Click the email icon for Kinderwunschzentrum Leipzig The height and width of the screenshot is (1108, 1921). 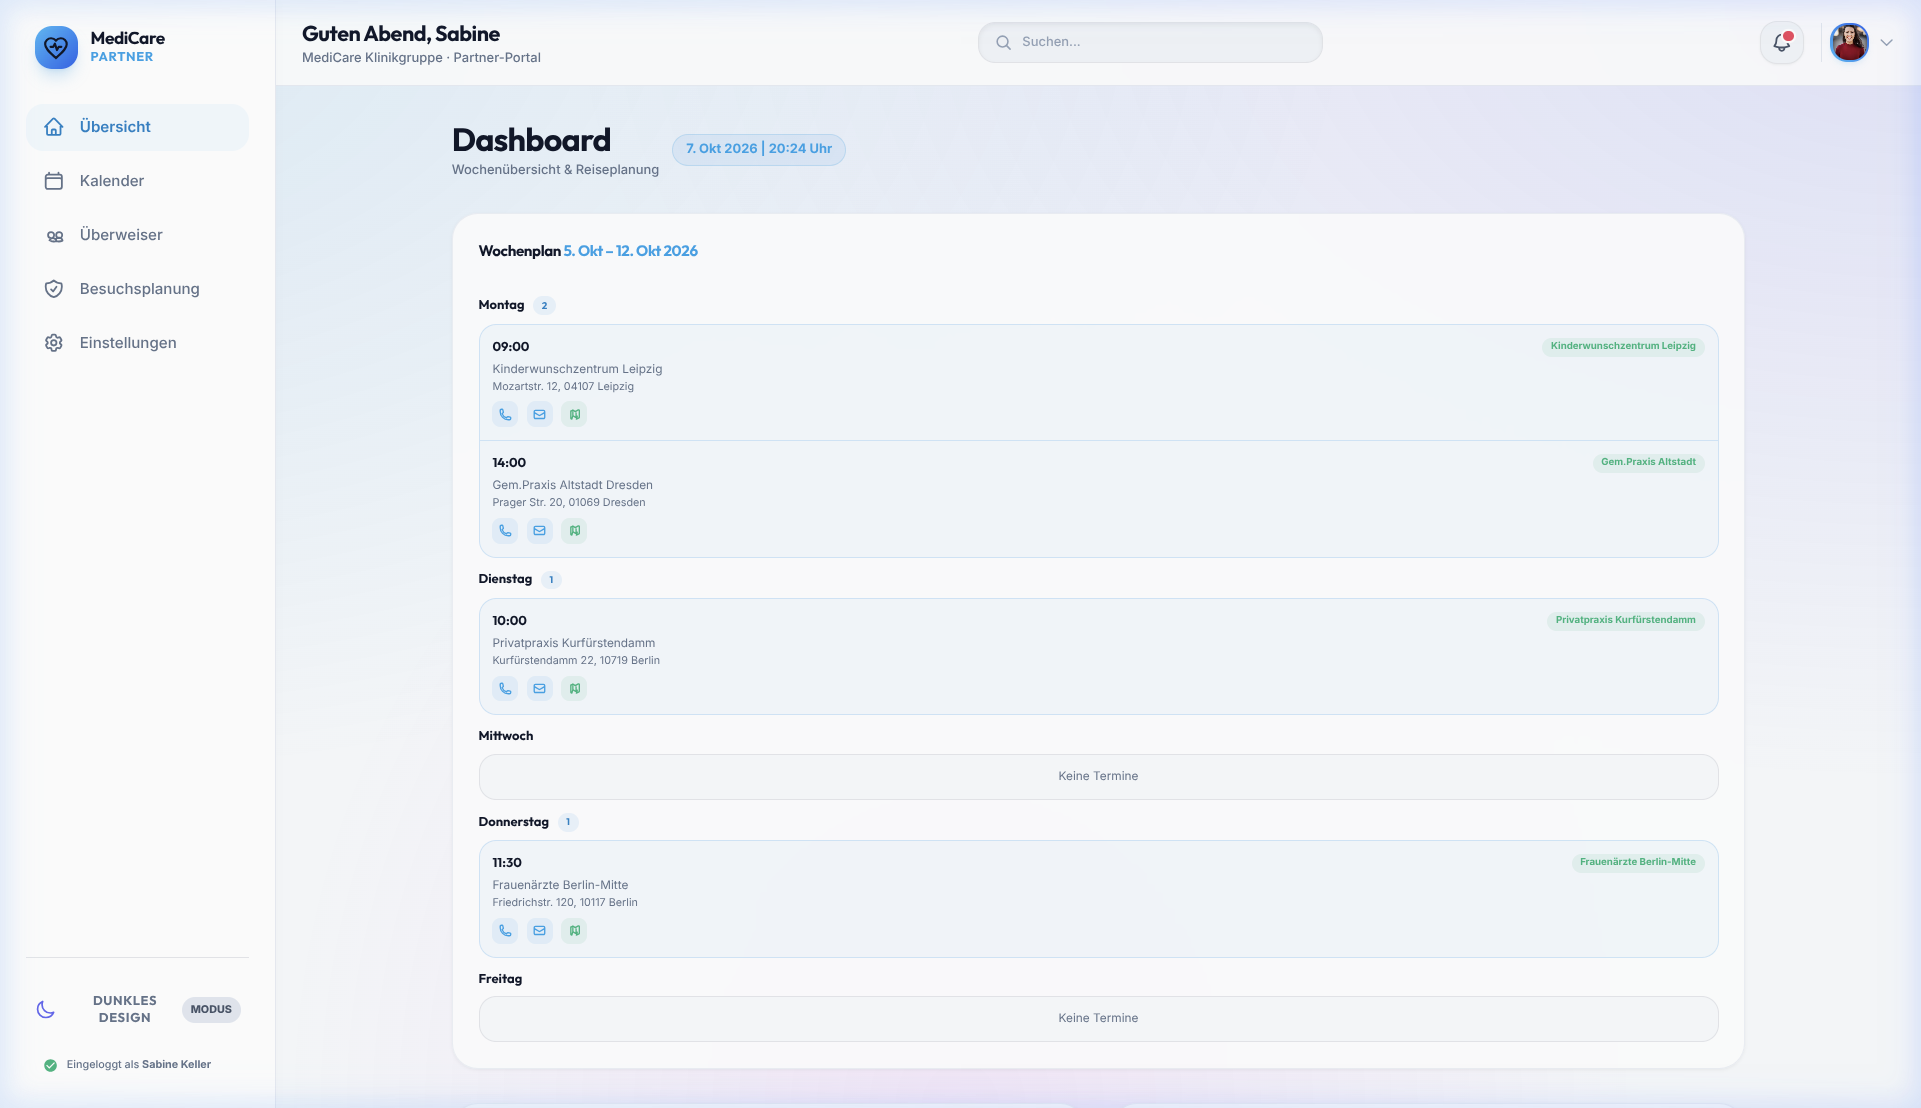pos(540,415)
